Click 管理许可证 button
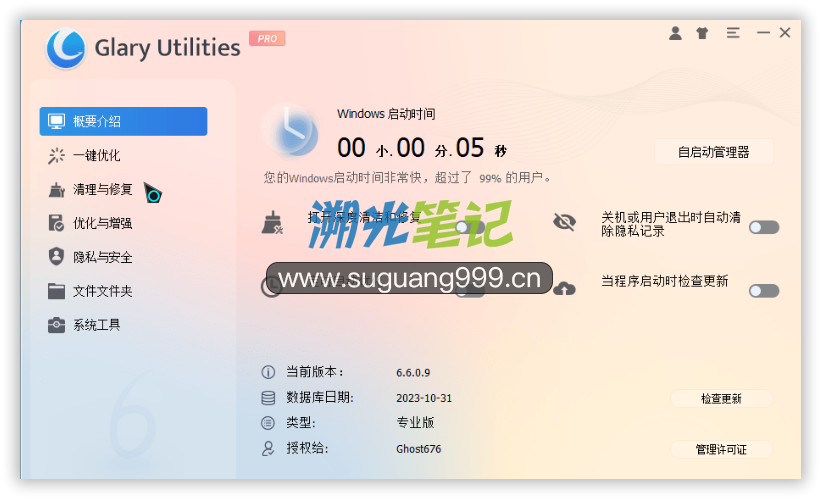 coord(721,450)
